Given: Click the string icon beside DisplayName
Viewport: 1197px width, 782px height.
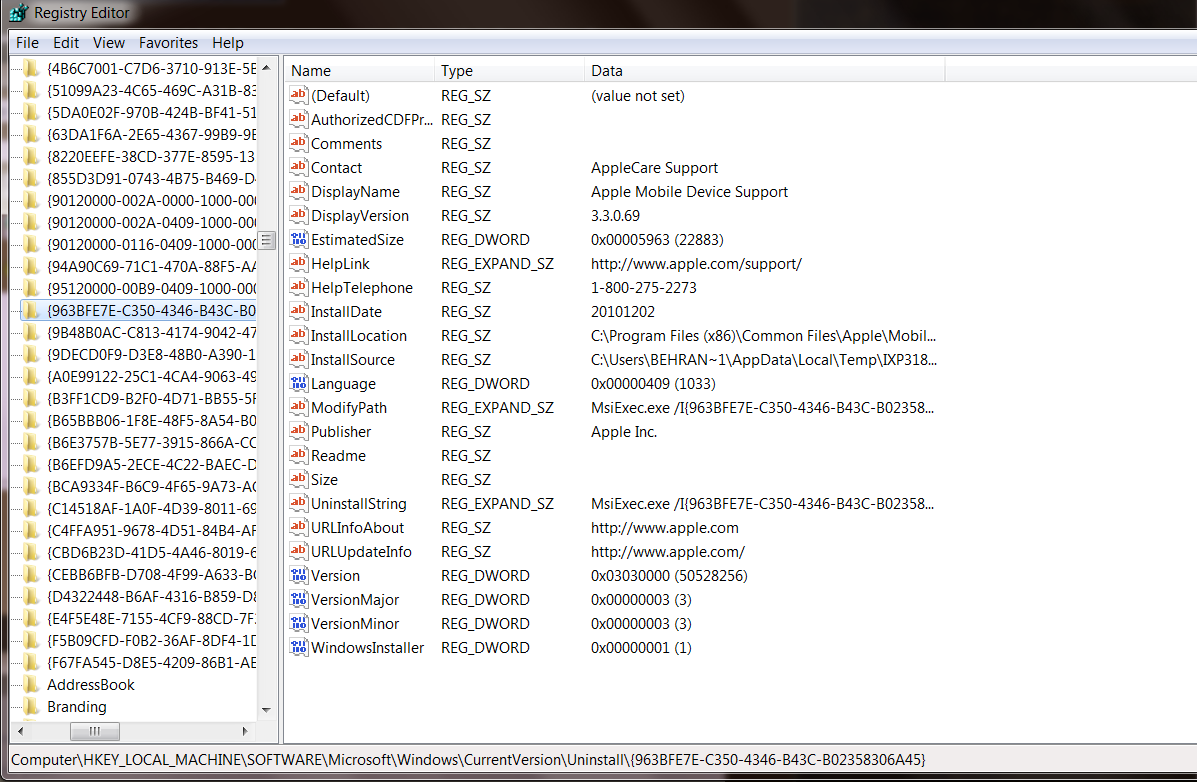Looking at the screenshot, I should [298, 192].
